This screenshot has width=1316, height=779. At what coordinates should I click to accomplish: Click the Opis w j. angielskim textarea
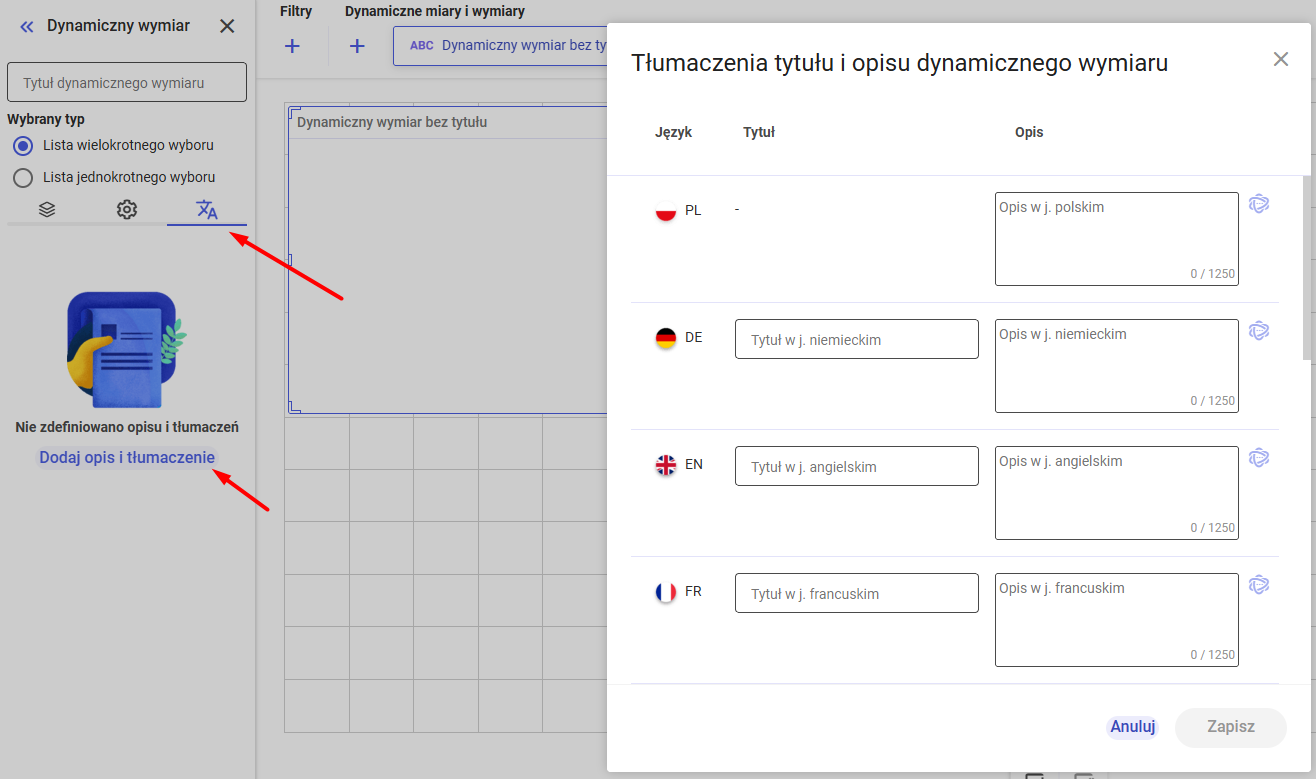[1116, 492]
